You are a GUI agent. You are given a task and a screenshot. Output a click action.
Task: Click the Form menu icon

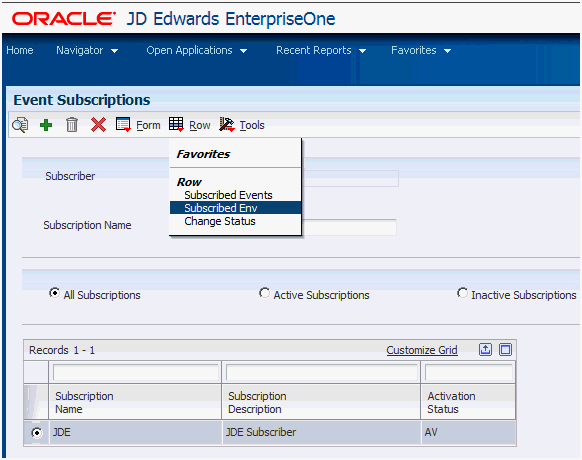[123, 125]
